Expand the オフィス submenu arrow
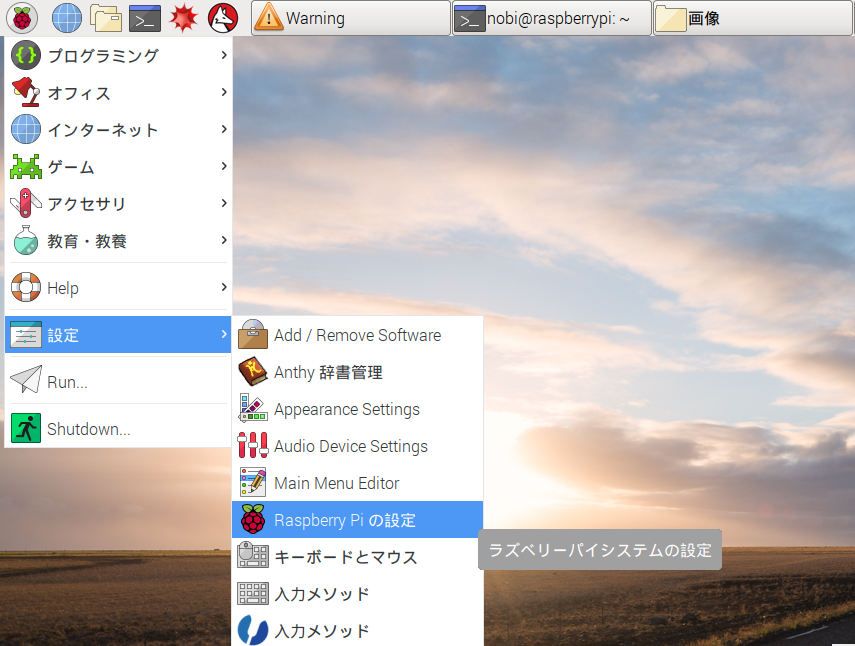The width and height of the screenshot is (855, 646). tap(224, 92)
